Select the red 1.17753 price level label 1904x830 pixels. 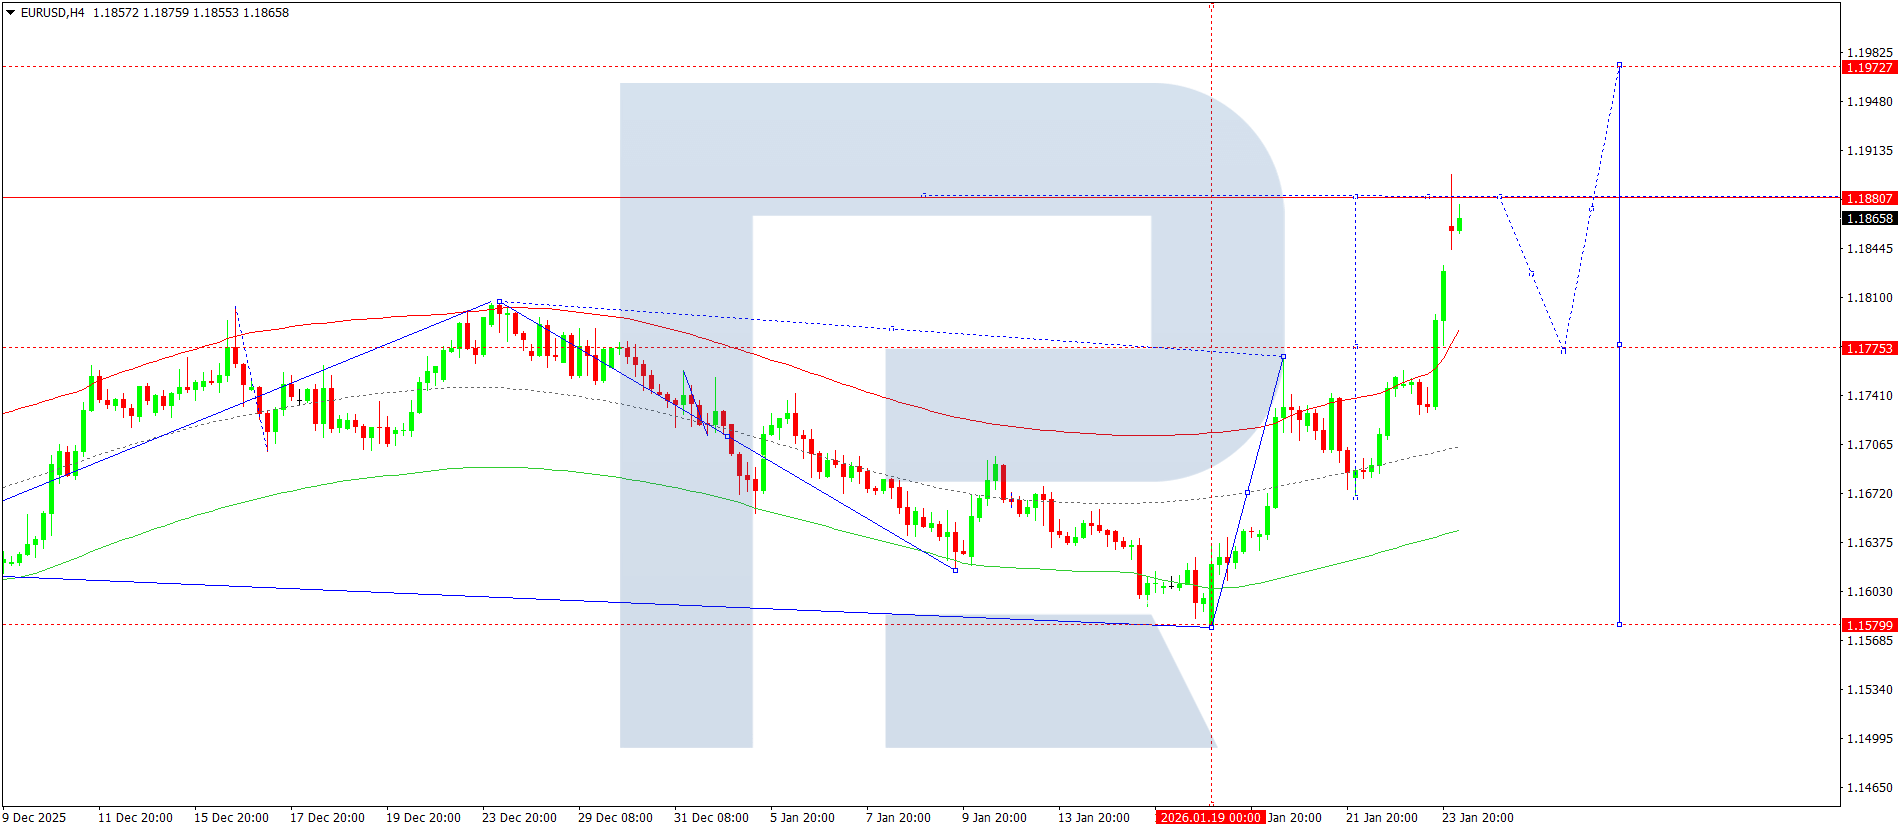tap(1868, 348)
